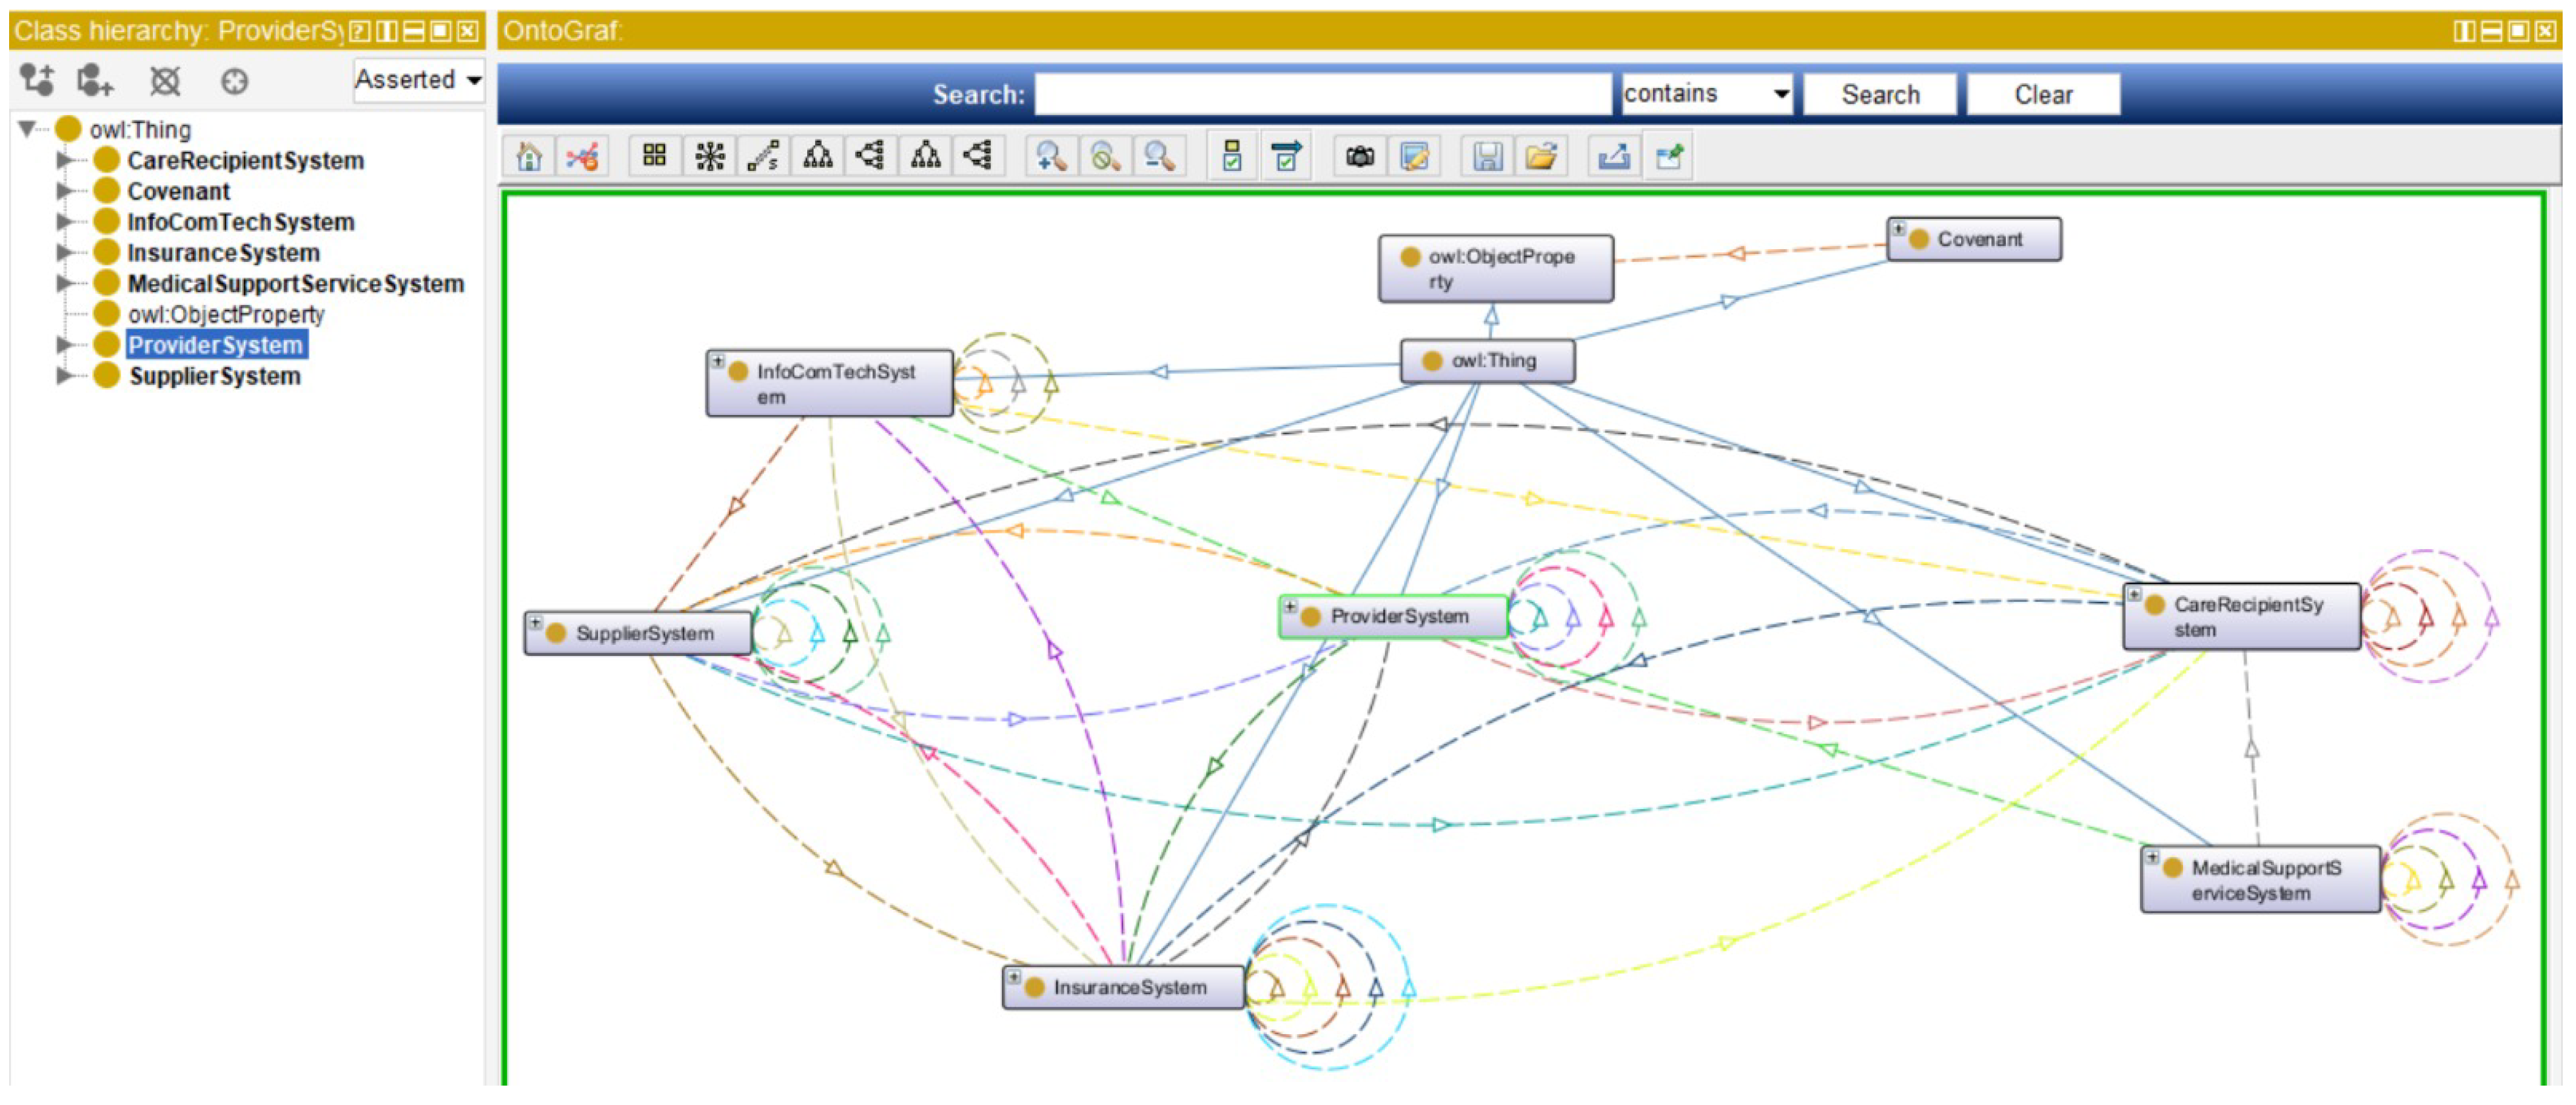
Task: Click the home icon in OntoGraf toolbar
Action: tap(529, 157)
